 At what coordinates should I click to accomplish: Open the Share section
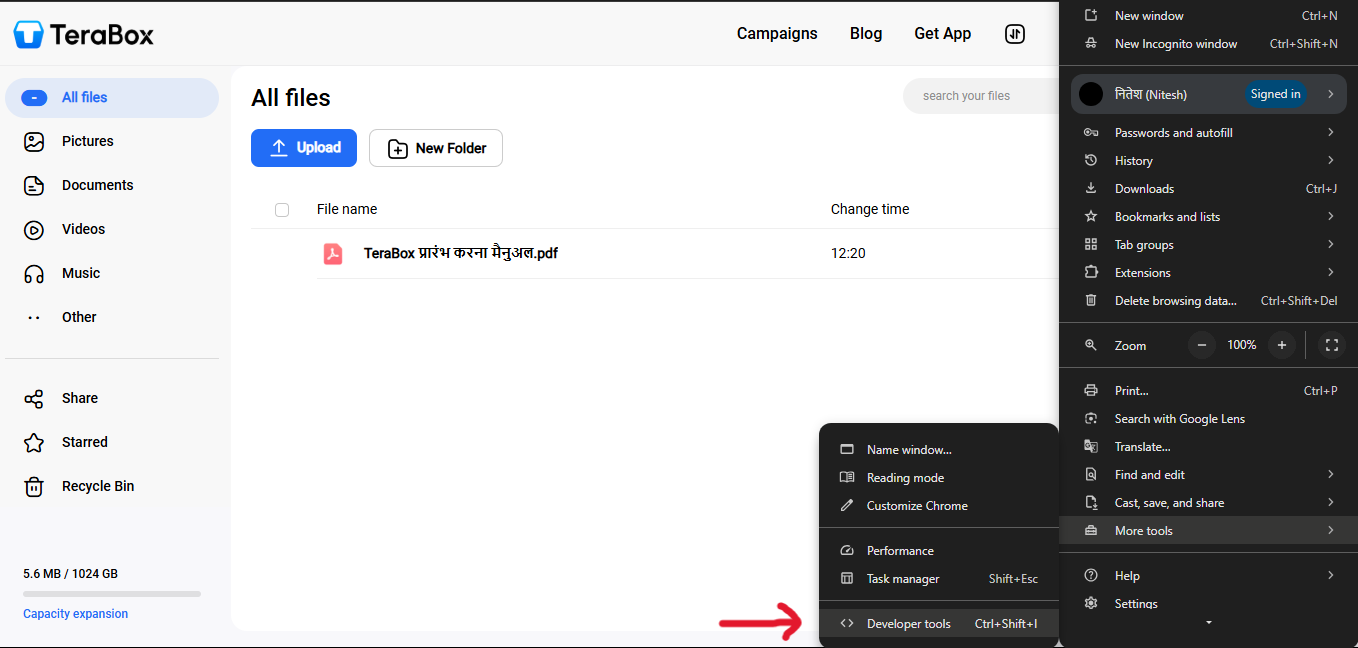pos(79,398)
